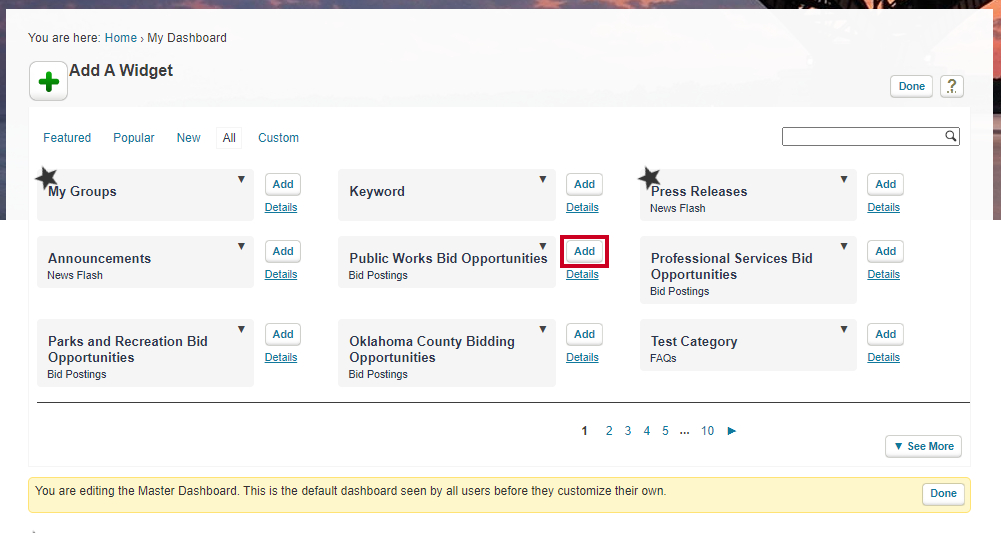Click the search magnifier icon
The image size is (1001, 533).
[x=951, y=136]
